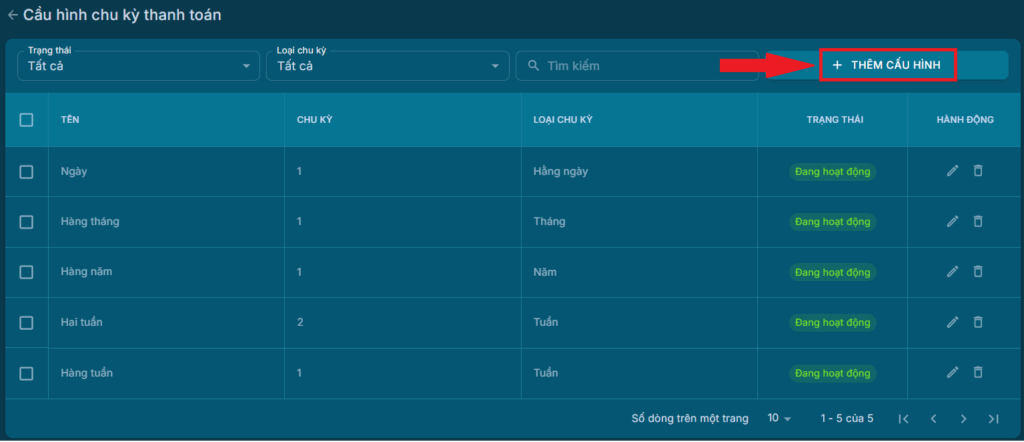
Task: Click the Loại chu kỳ column header
Action: (x=563, y=120)
